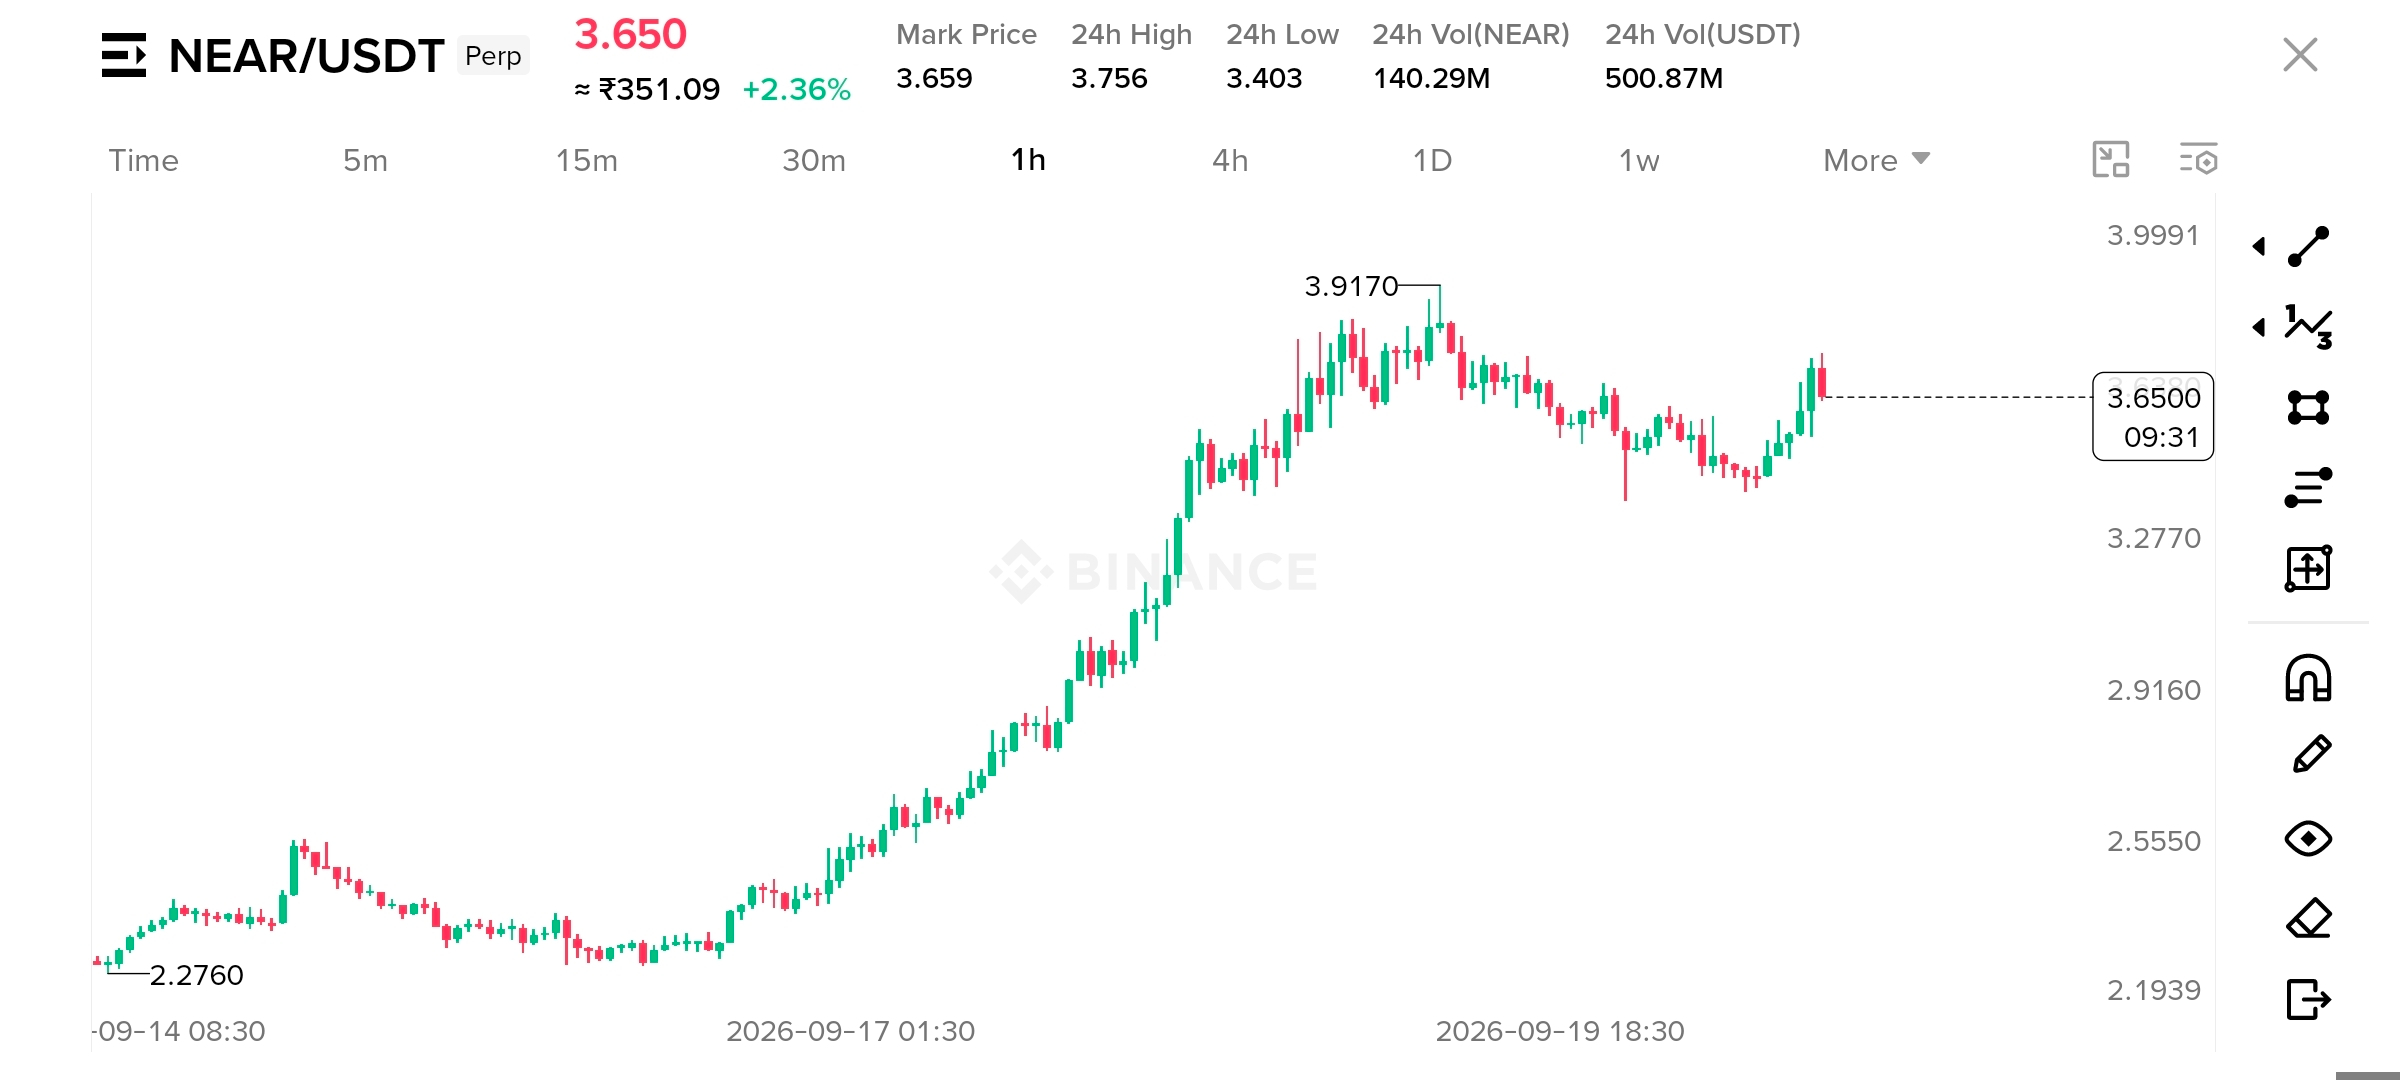The image size is (2400, 1080).
Task: Expand wave tool options arrow
Action: 2259,327
